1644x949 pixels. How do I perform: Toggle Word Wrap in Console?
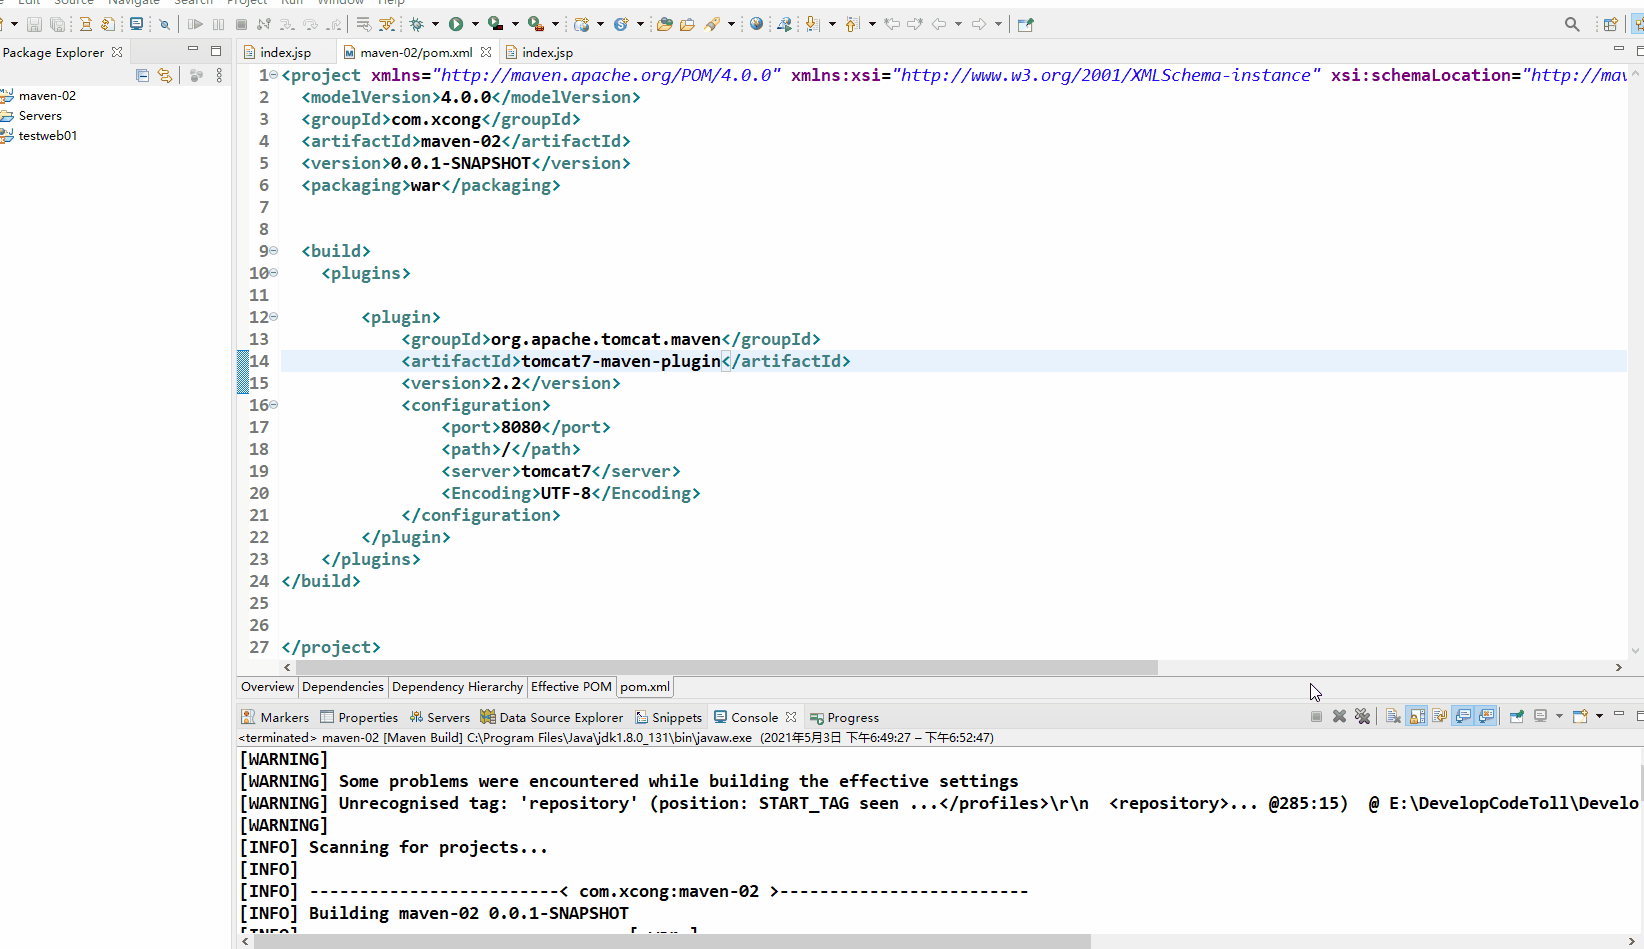click(1440, 716)
